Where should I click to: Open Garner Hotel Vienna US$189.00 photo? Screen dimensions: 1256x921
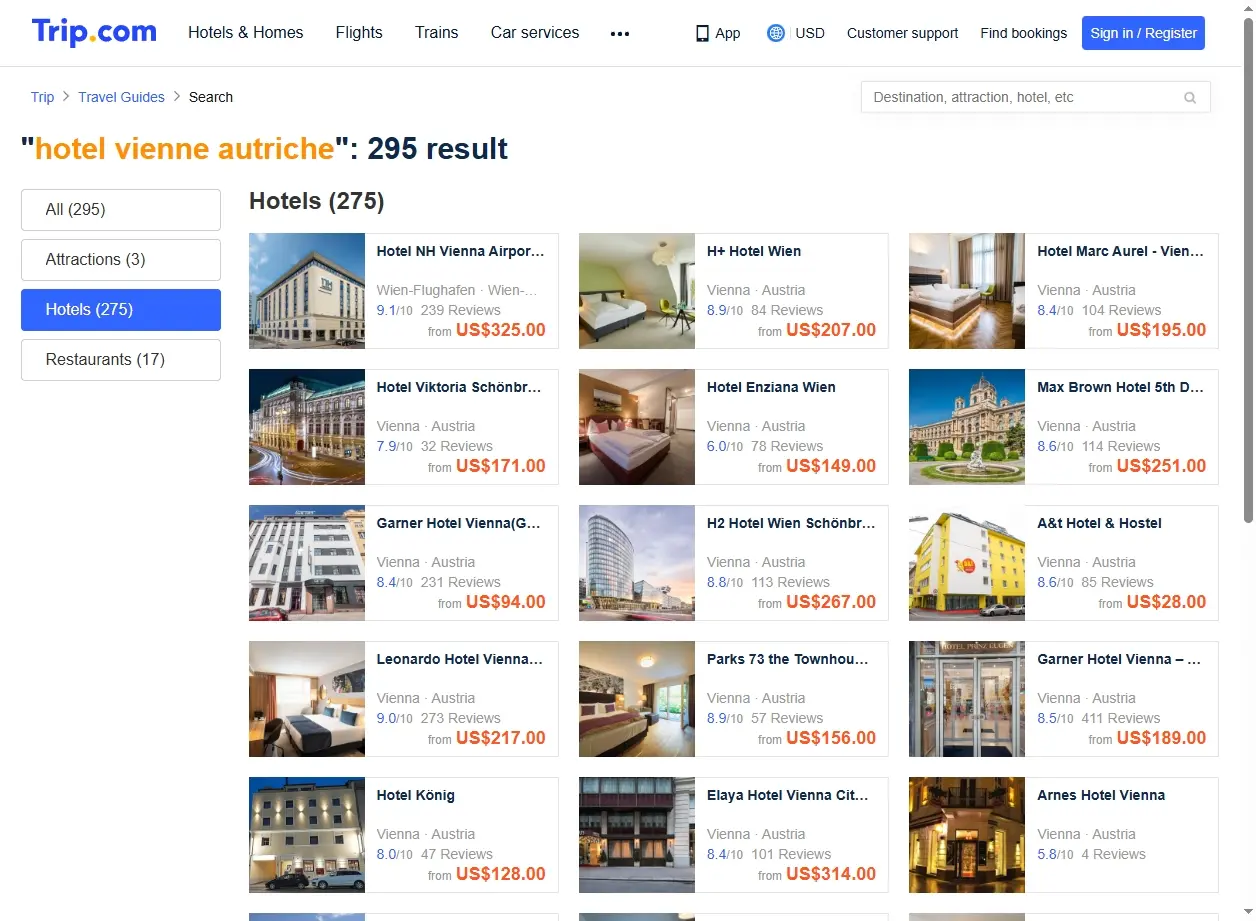967,699
